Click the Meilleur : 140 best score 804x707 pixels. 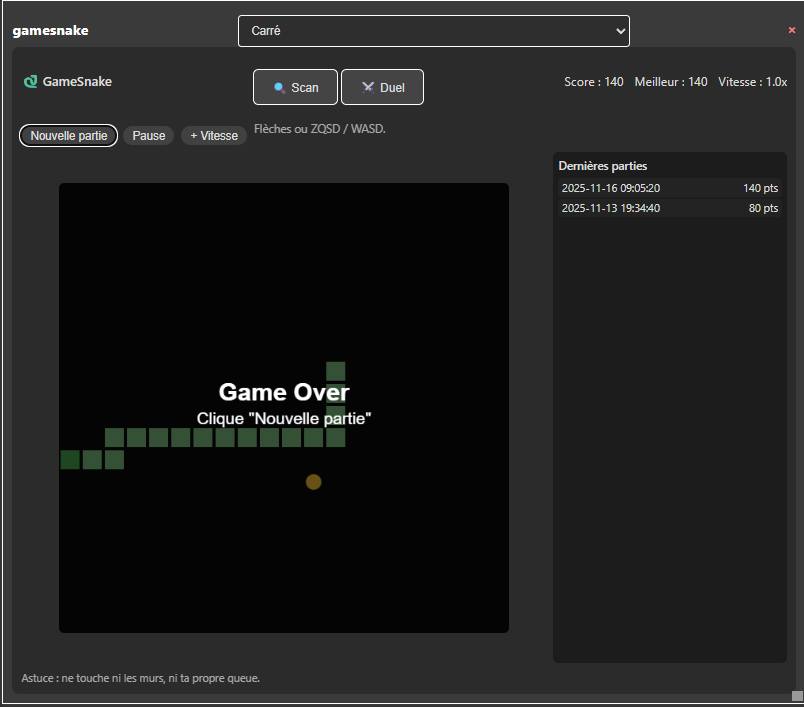click(x=670, y=82)
